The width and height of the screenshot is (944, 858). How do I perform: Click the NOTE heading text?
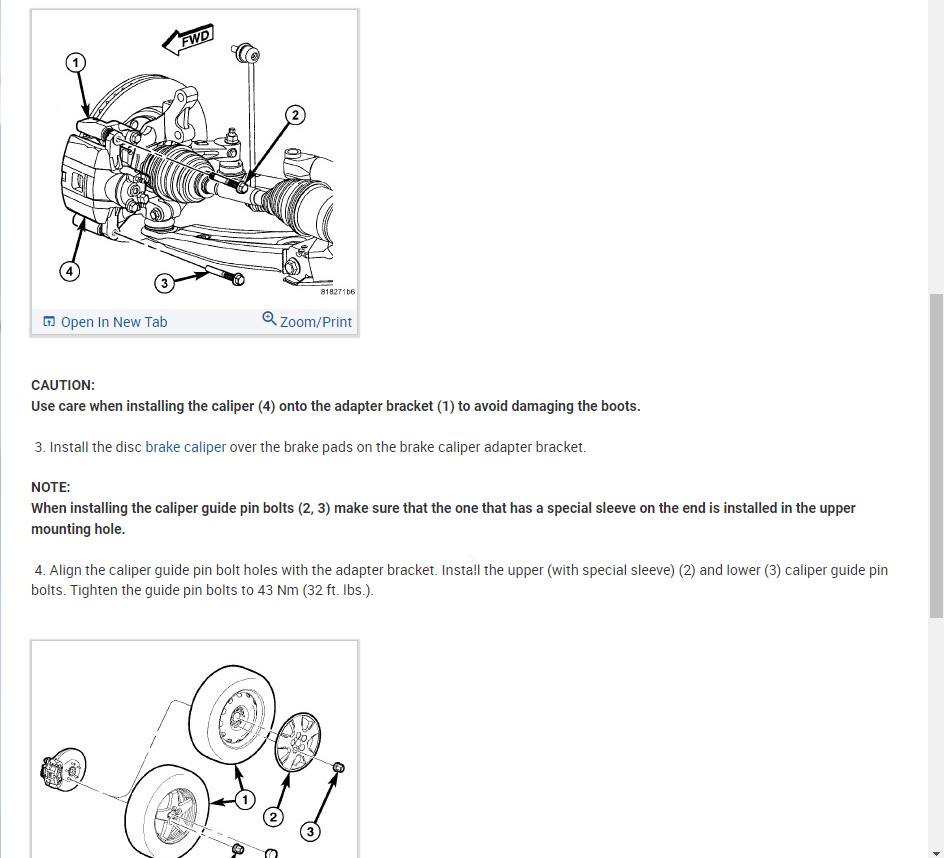[51, 487]
